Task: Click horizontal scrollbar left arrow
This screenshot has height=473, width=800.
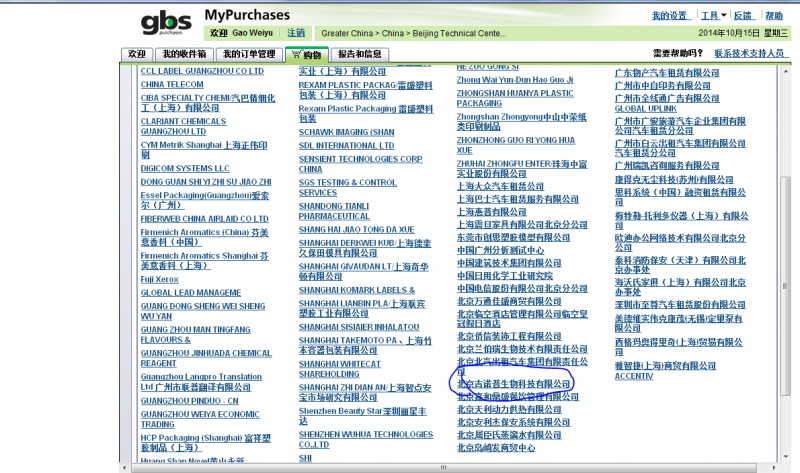Action: click(x=125, y=467)
